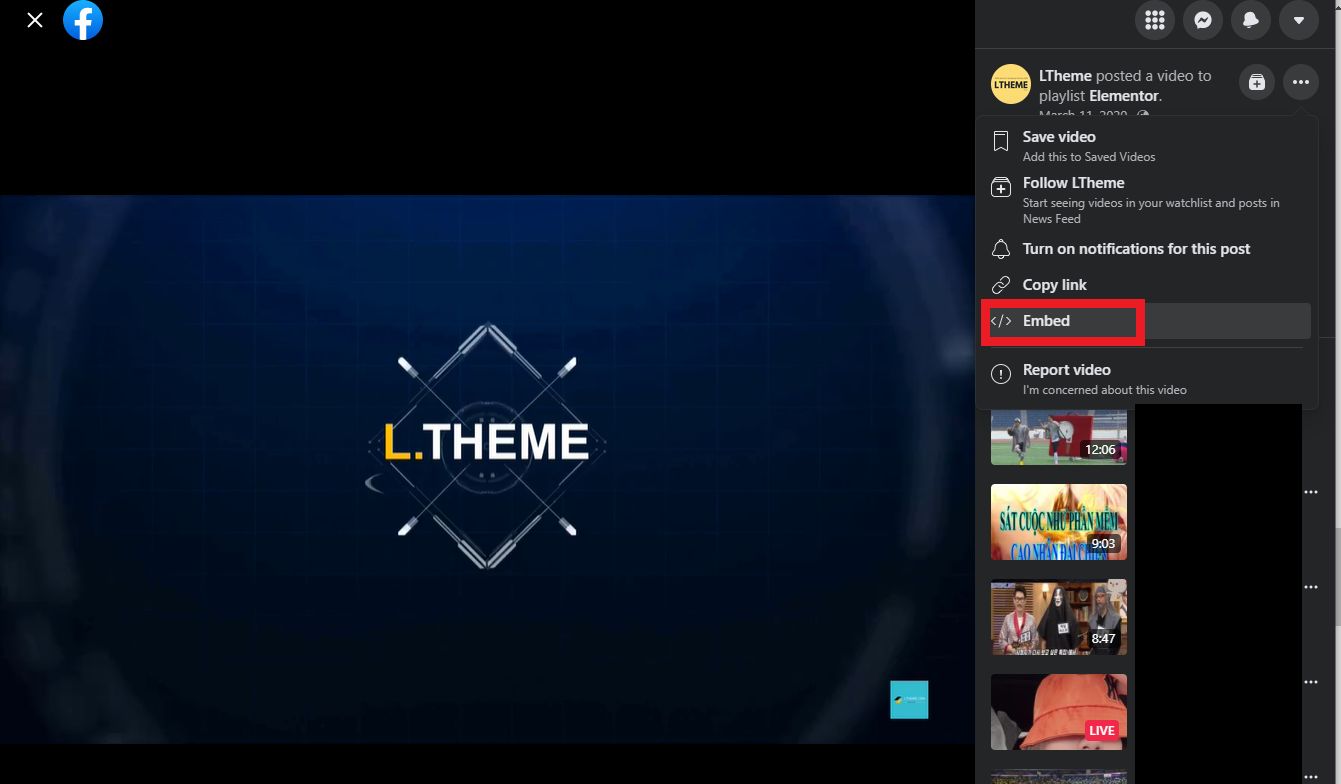
Task: Select Report video from the menu
Action: pos(1066,370)
